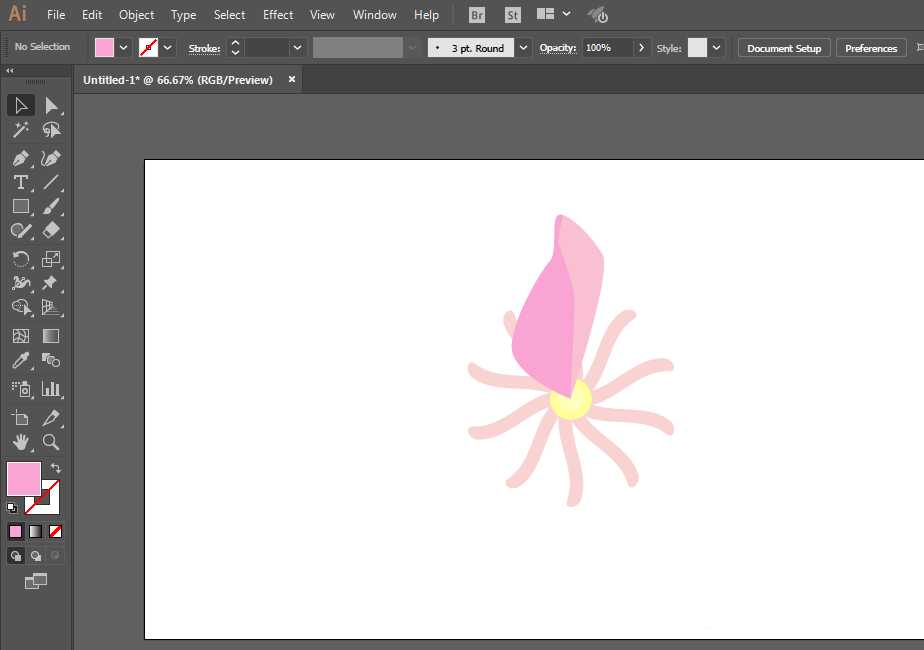This screenshot has height=650, width=924.
Task: Click the large pink fill swatch
Action: tap(23, 478)
